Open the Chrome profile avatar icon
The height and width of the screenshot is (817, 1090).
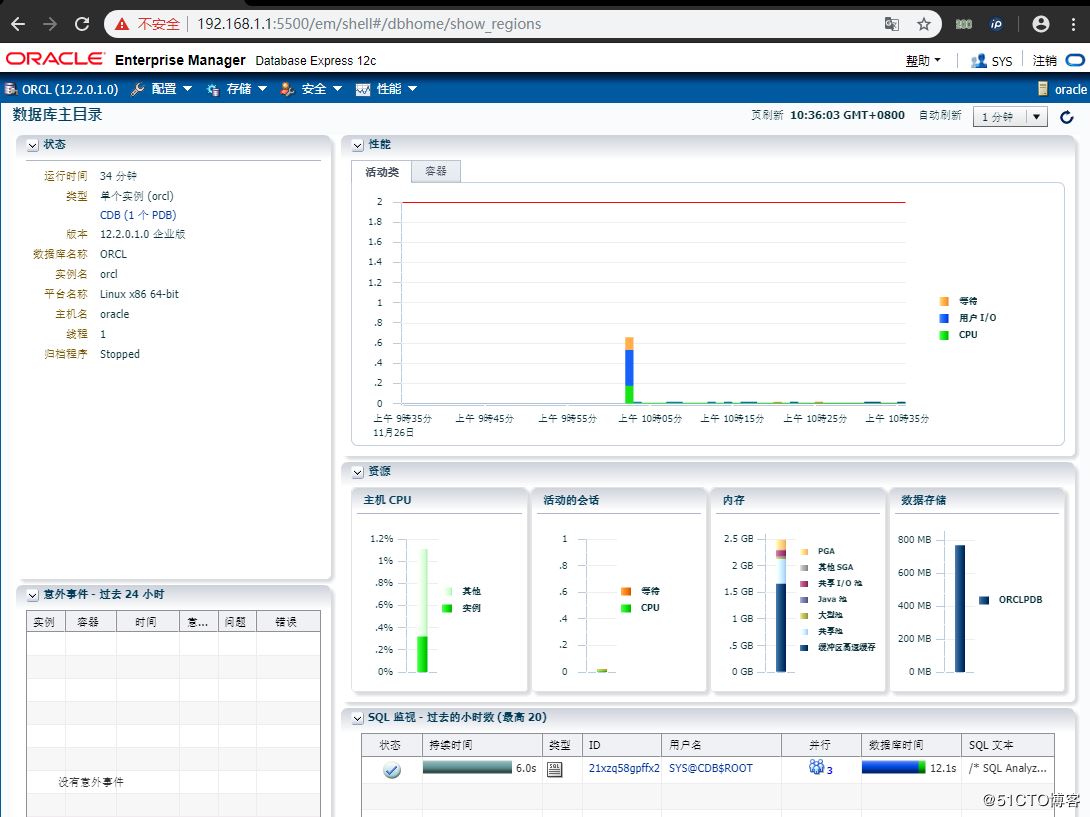(x=1040, y=24)
